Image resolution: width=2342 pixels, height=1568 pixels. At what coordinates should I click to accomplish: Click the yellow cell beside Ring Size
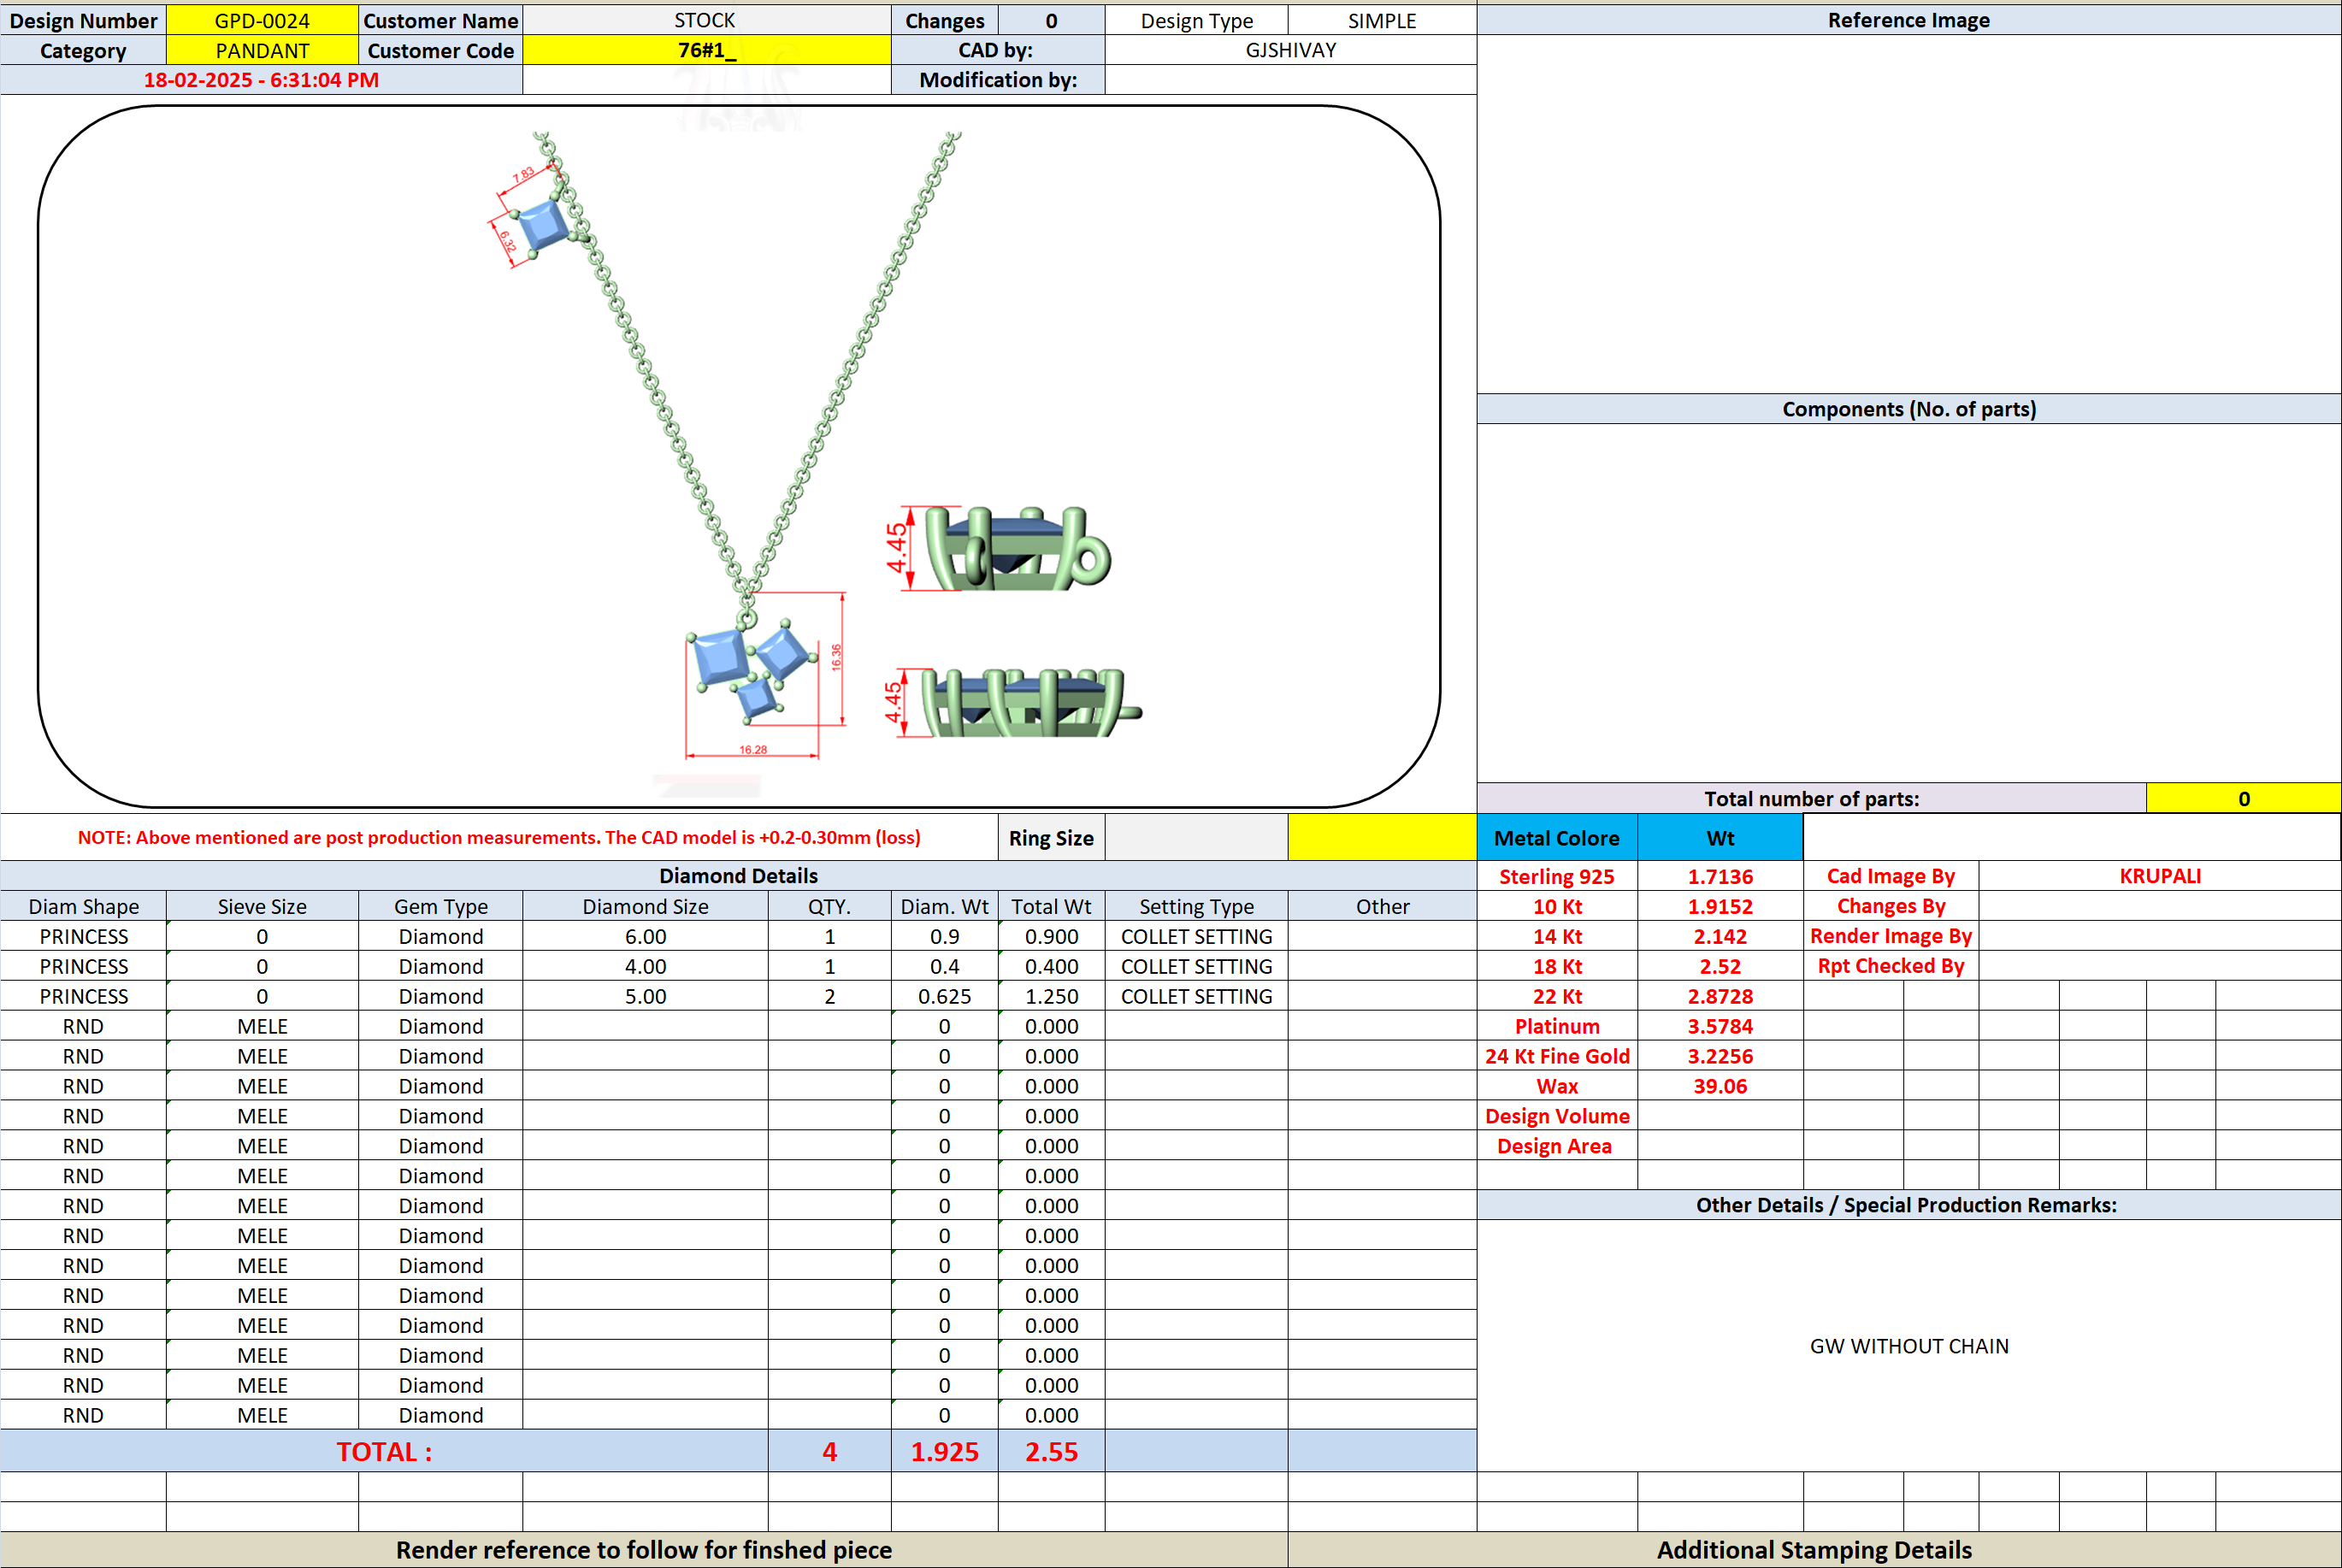1382,838
